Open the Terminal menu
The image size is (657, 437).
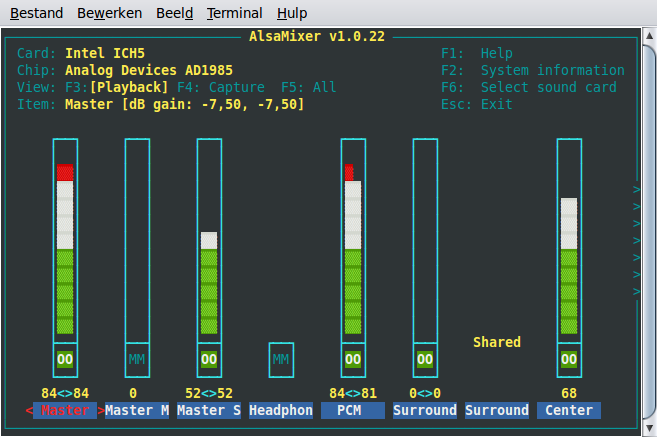point(234,14)
